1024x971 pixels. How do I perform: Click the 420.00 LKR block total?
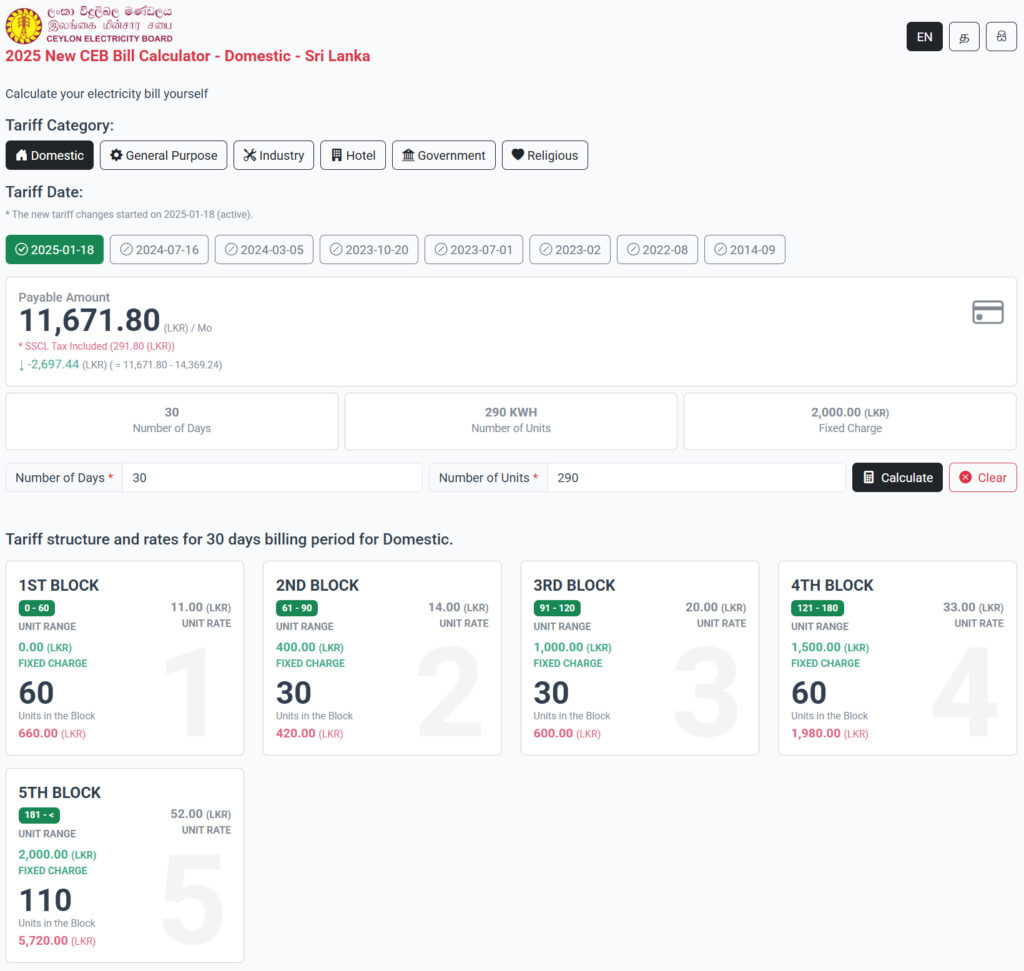click(310, 733)
